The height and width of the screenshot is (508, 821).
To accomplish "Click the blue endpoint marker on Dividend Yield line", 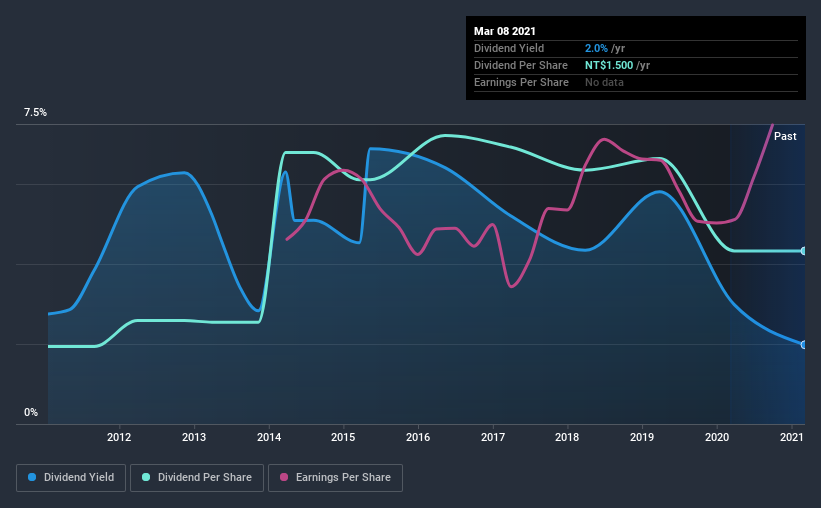I will 803,345.
